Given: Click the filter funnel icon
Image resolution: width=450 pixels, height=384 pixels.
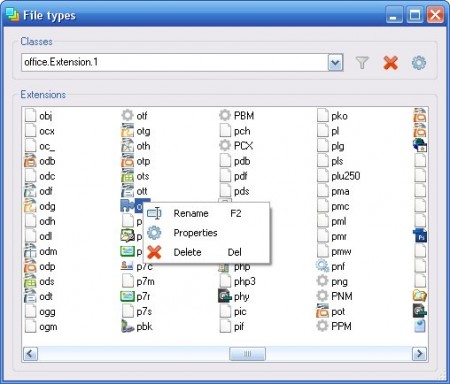Looking at the screenshot, I should (362, 62).
